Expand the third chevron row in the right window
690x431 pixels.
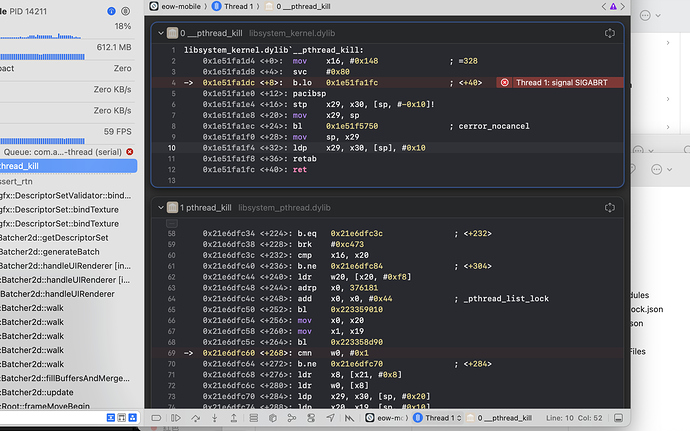click(x=668, y=127)
